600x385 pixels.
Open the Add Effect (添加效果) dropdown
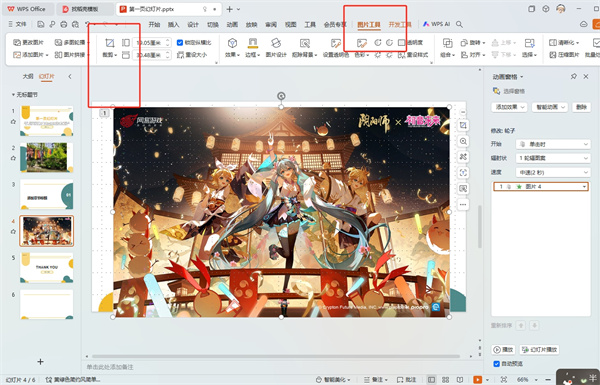509,107
